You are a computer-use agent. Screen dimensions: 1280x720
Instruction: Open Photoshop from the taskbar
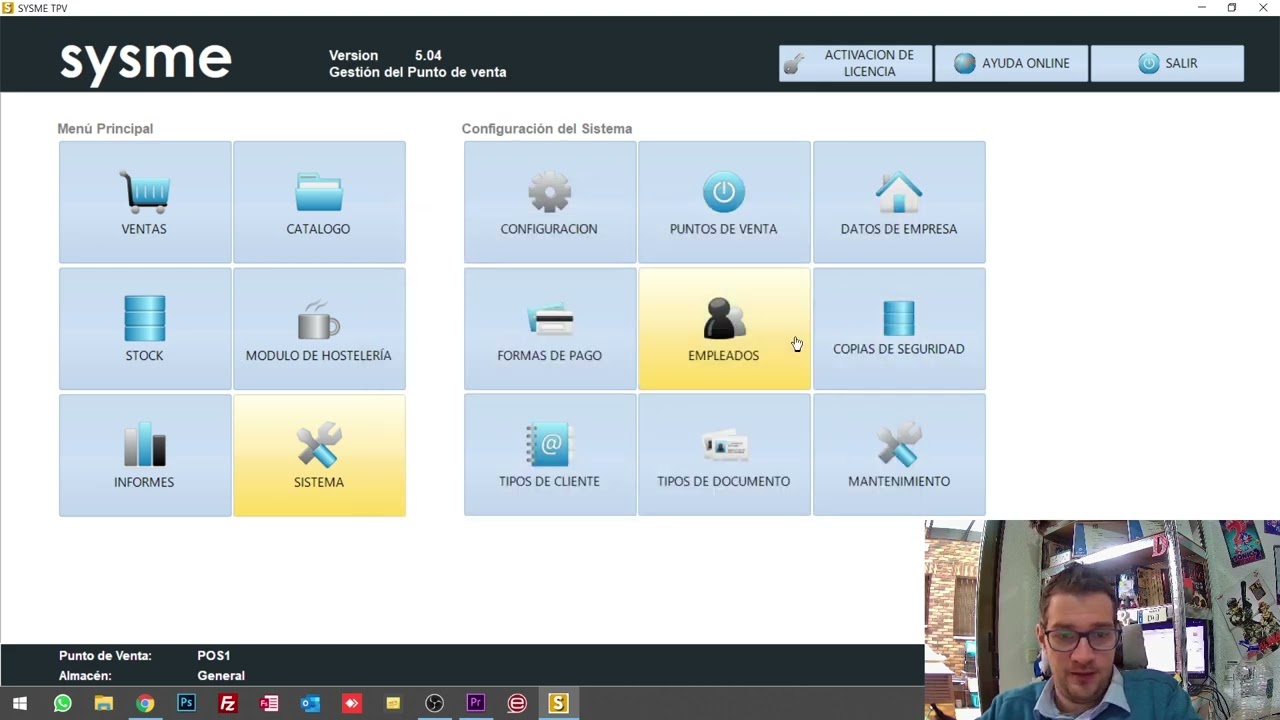coord(186,704)
